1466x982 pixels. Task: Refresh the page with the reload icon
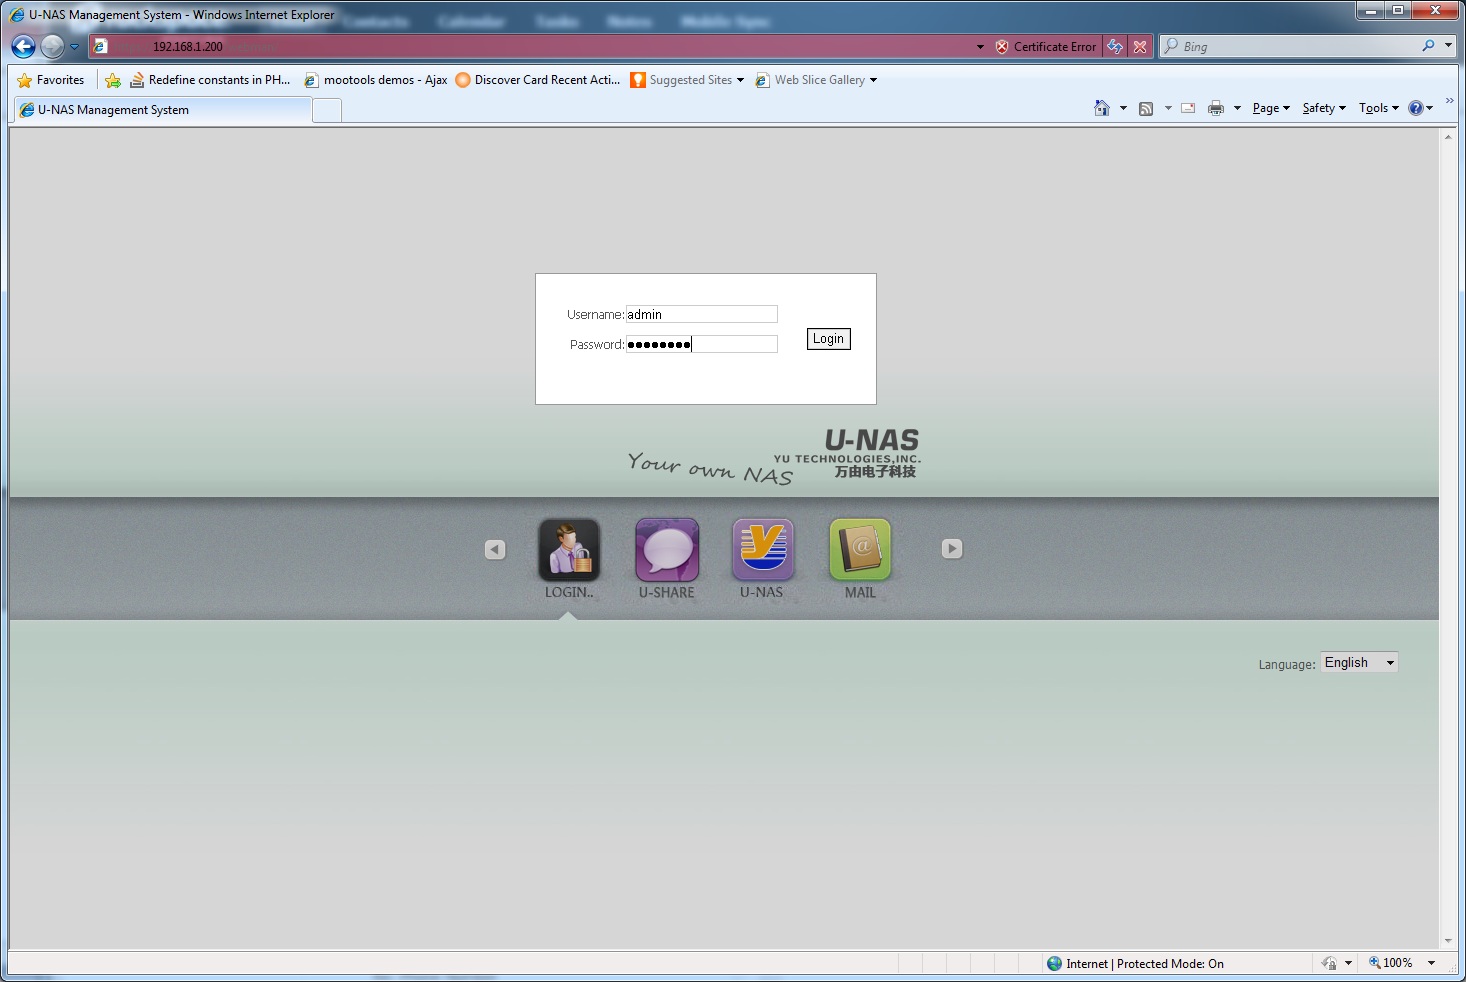(1115, 46)
